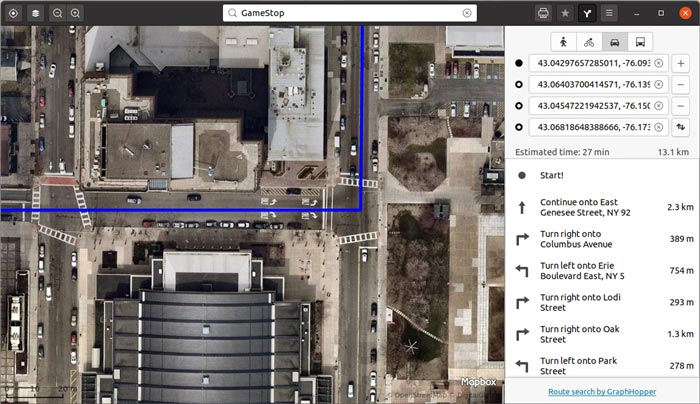Click the Erie Boulevard left-turn arrow

[x=522, y=271]
